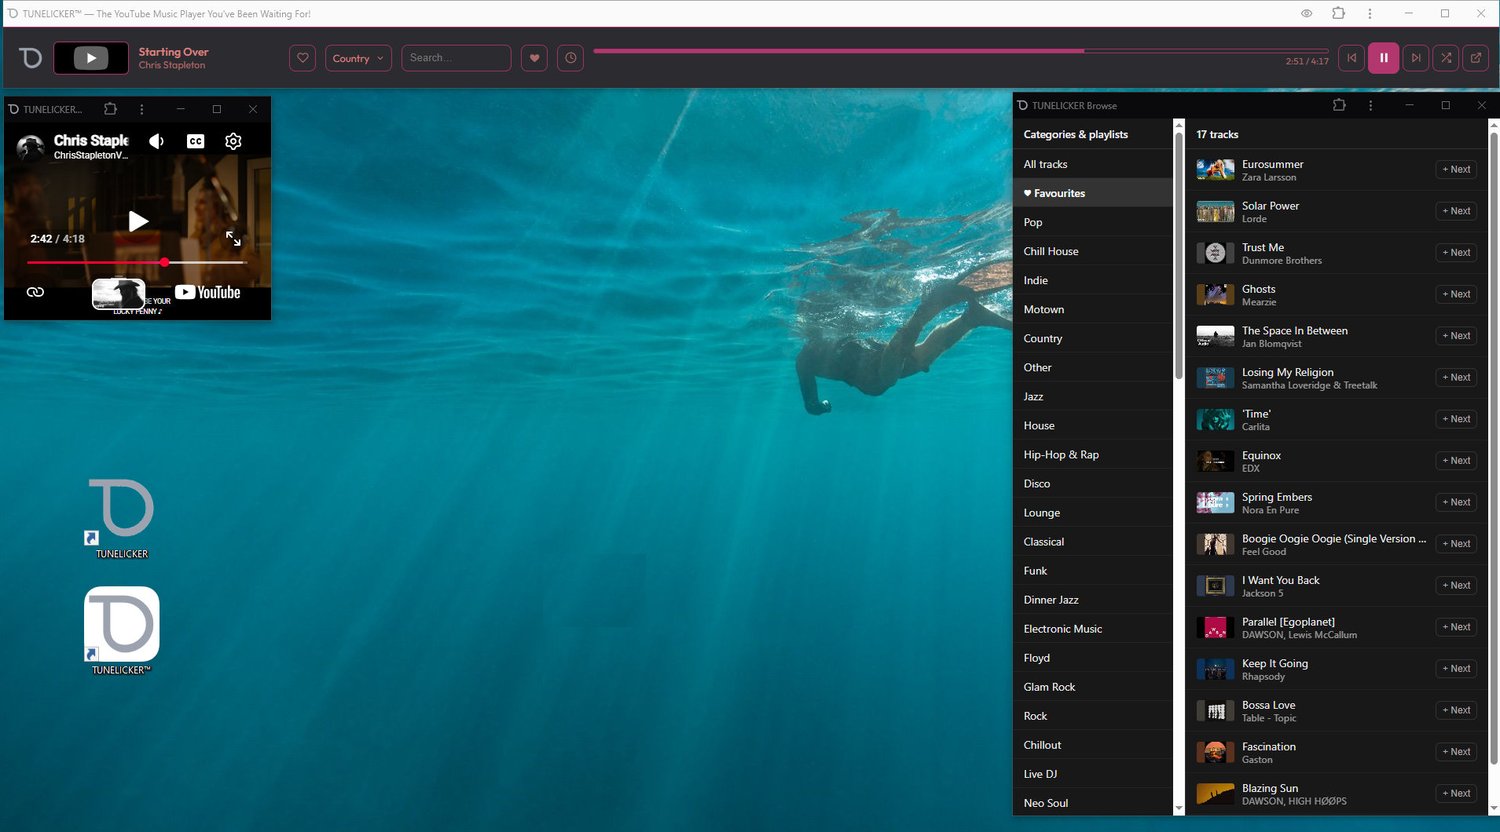This screenshot has width=1500, height=832.
Task: Open extensions icon in the mini video window
Action: tap(111, 109)
